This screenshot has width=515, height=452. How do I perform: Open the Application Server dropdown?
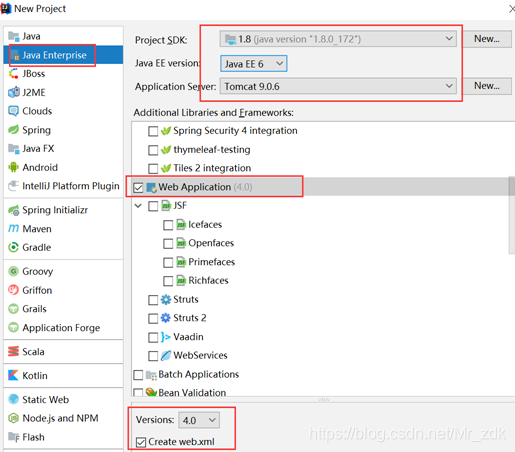(338, 86)
